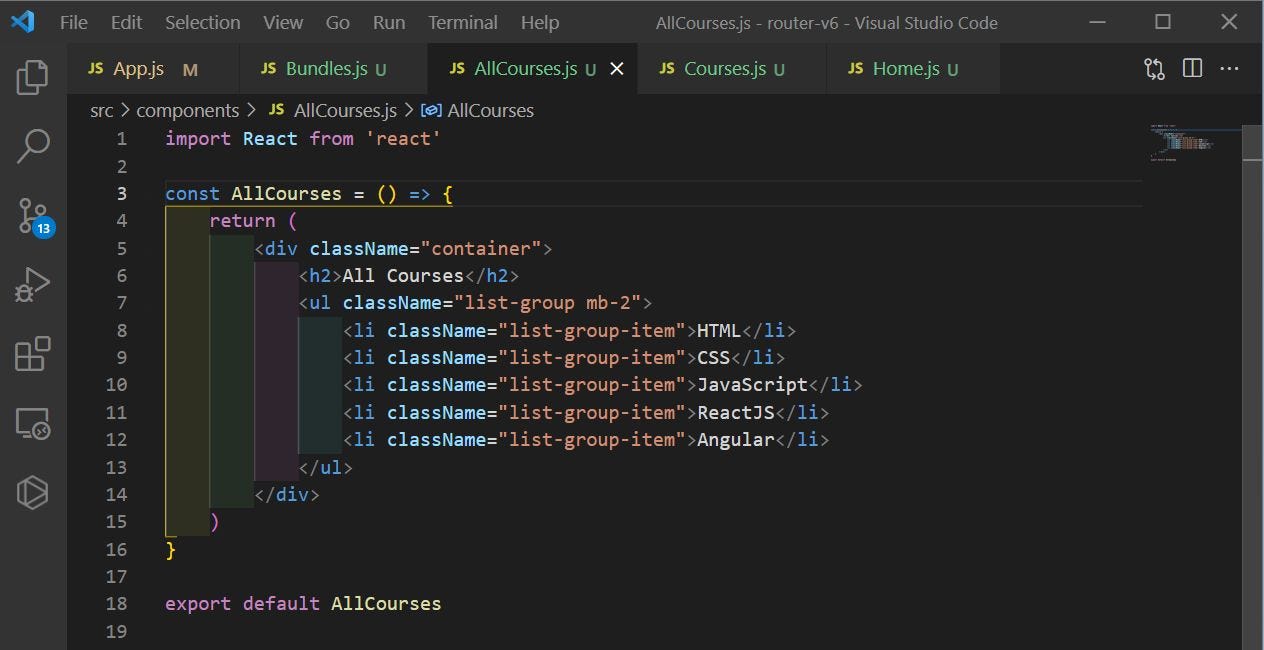The width and height of the screenshot is (1264, 650).
Task: Open the Extensions view icon
Action: tap(33, 354)
